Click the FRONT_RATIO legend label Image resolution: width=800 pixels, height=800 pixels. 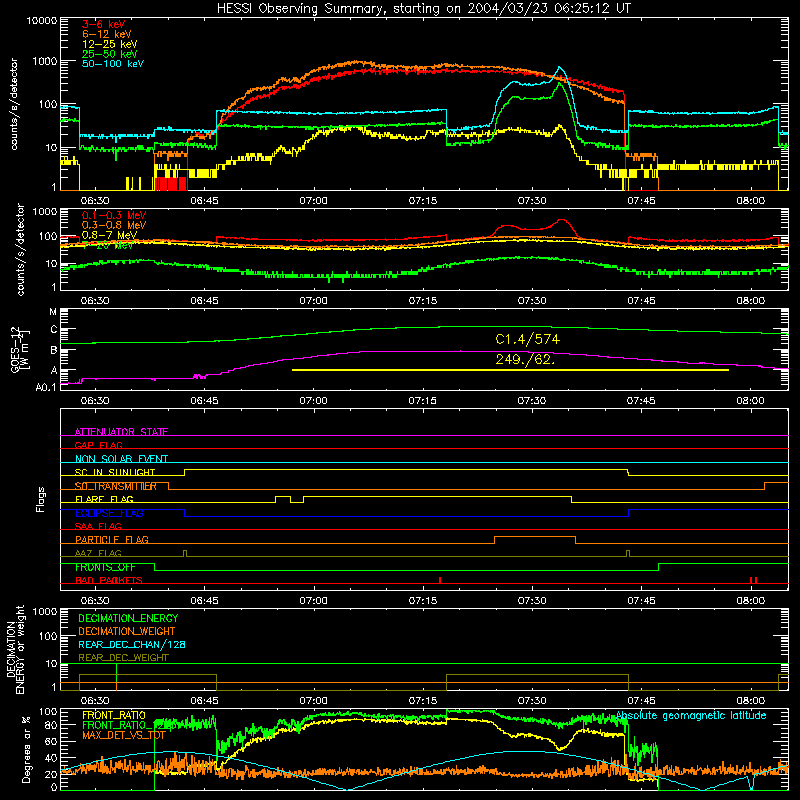click(114, 715)
